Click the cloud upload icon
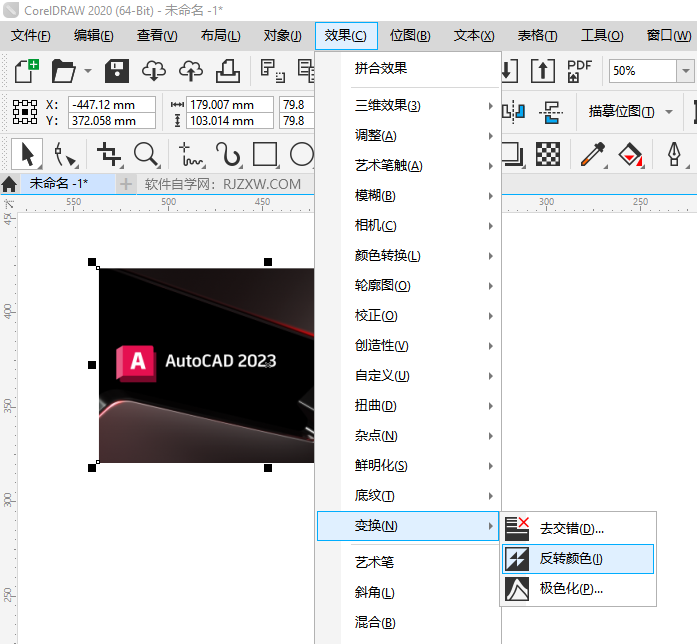The height and width of the screenshot is (644, 697). [191, 71]
